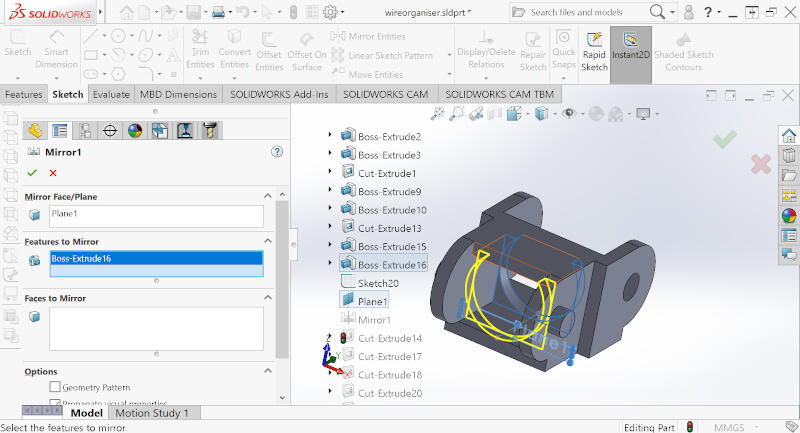The image size is (800, 433).
Task: Switch to the Features tab
Action: pos(23,94)
